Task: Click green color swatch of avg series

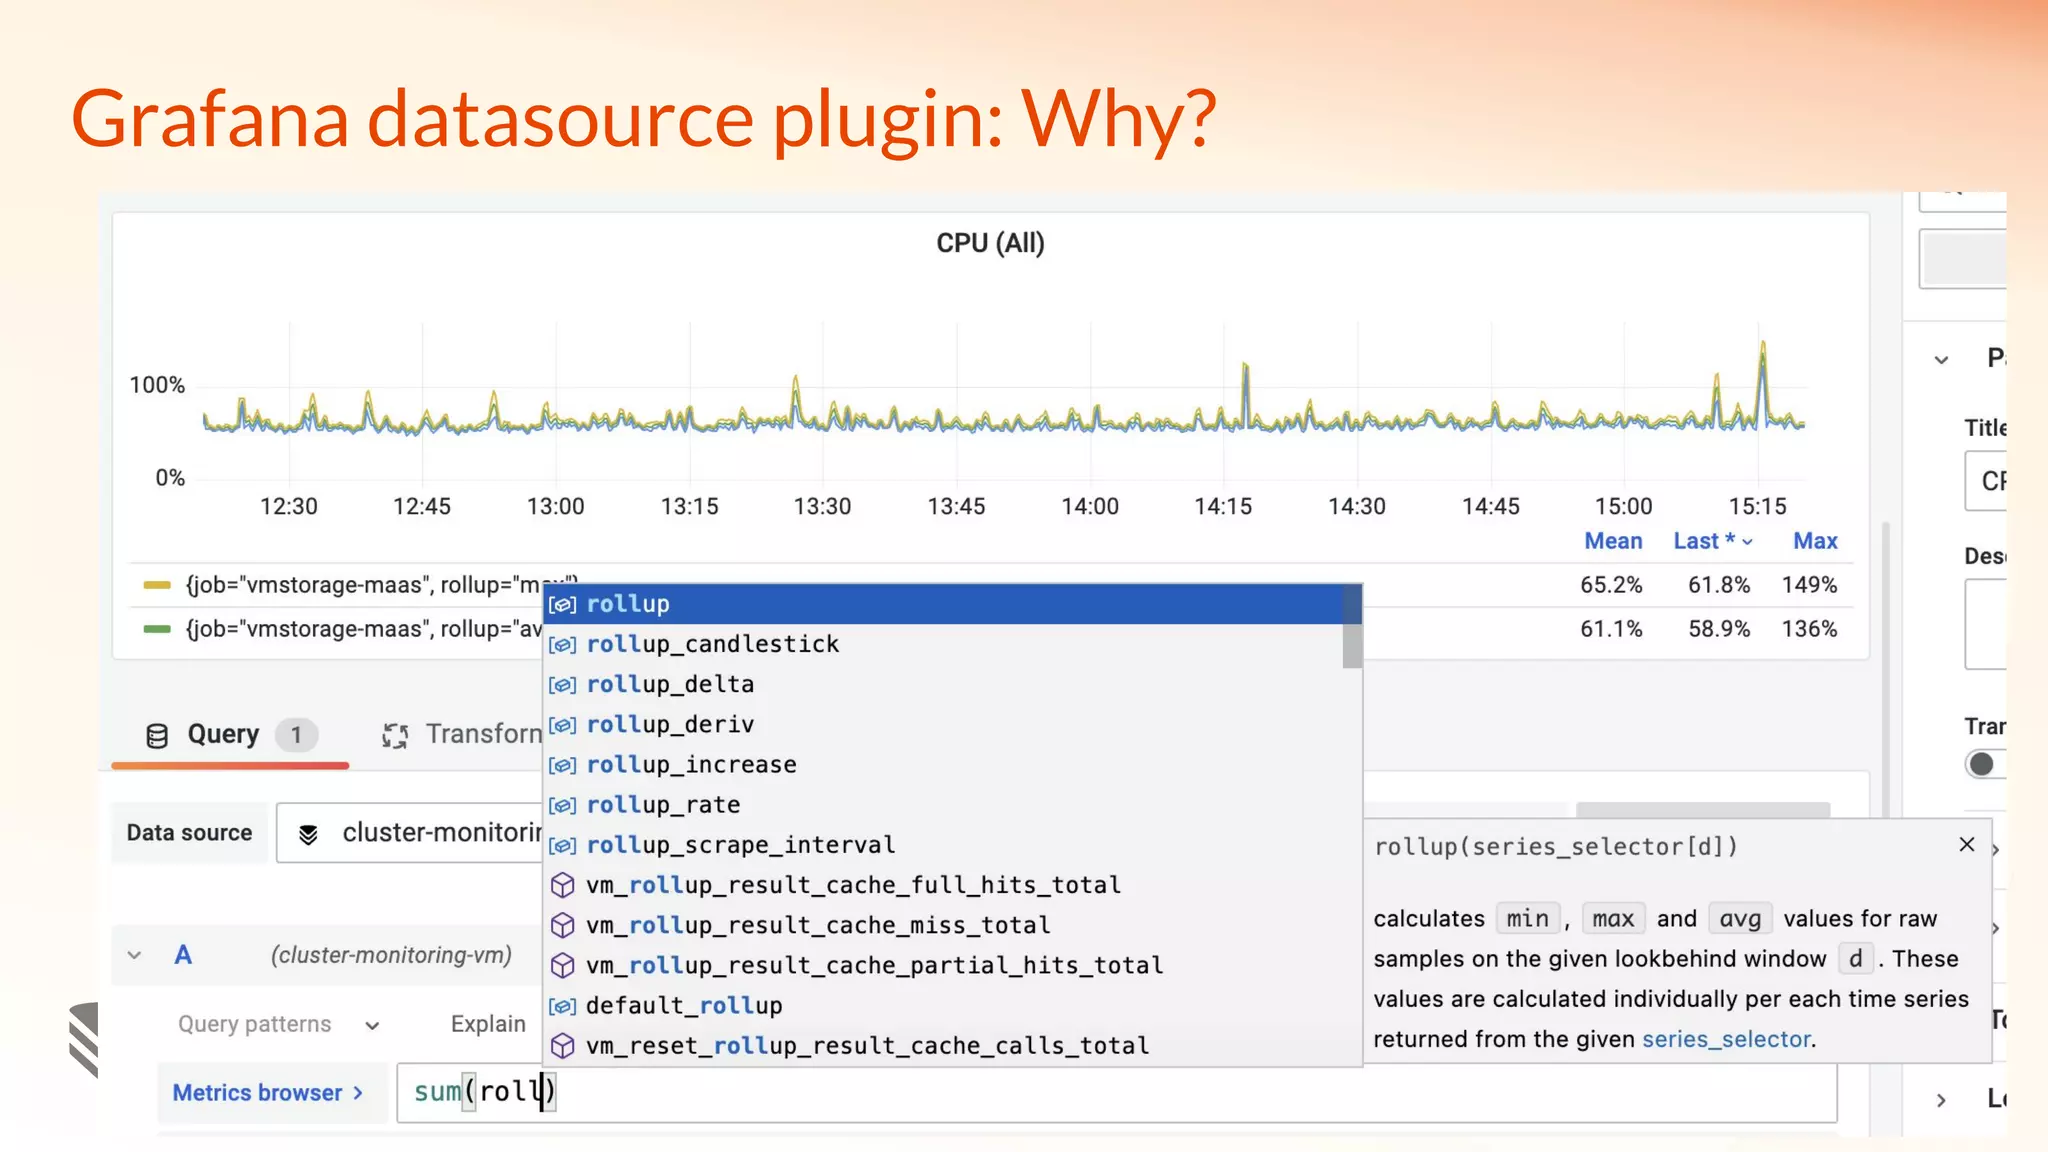Action: point(157,629)
